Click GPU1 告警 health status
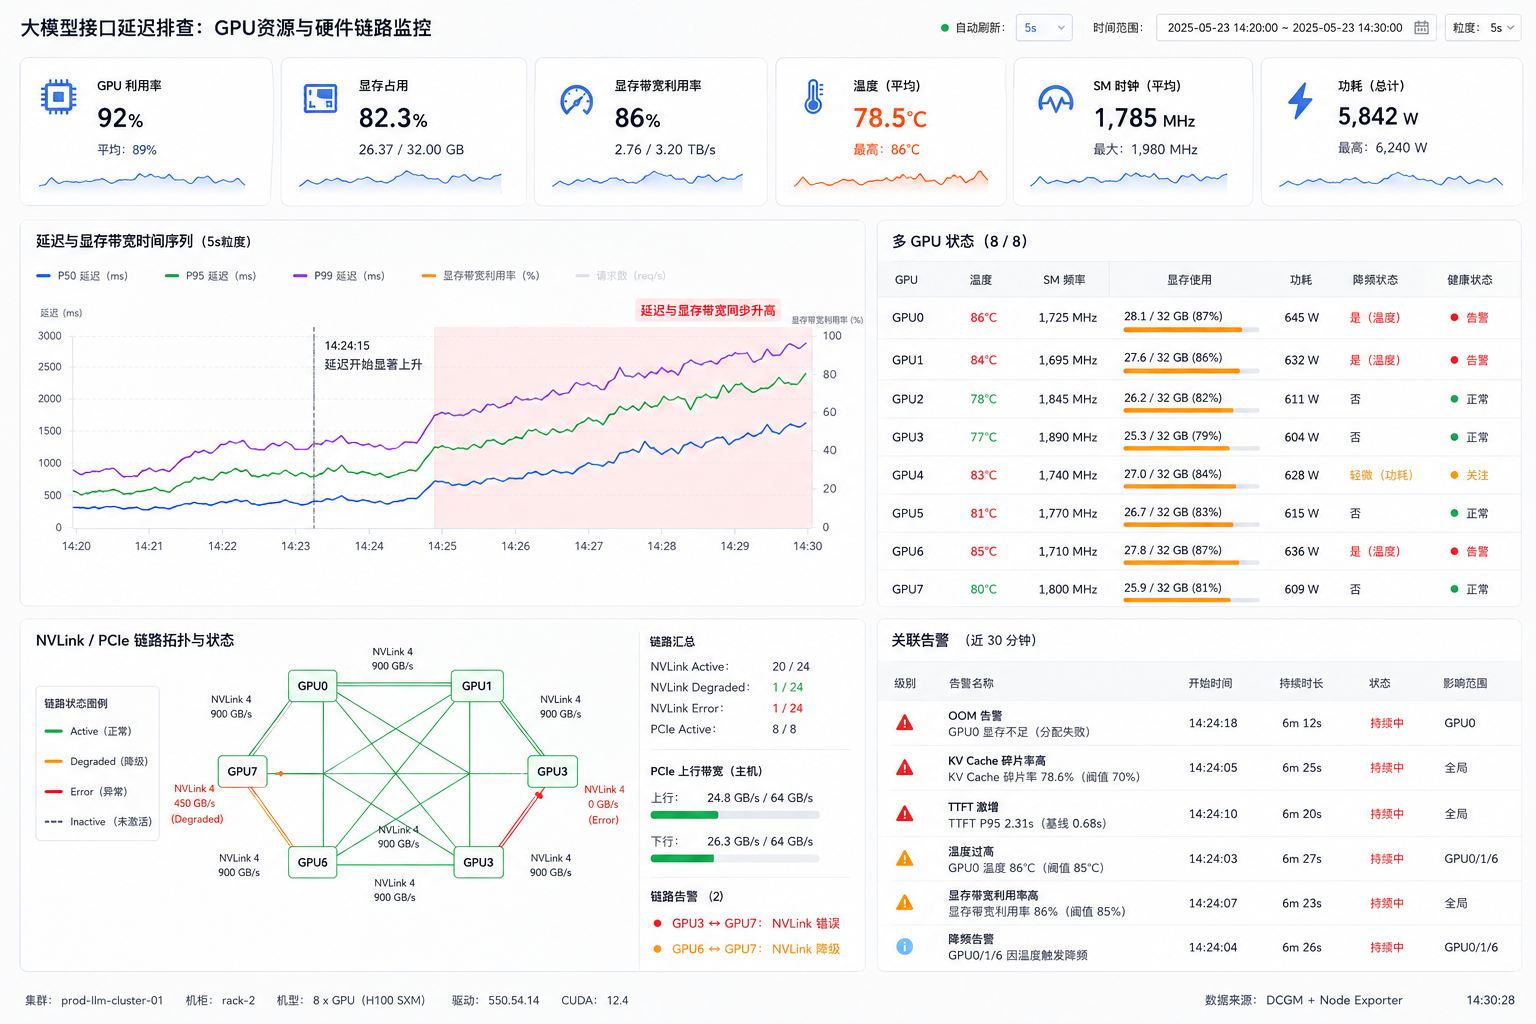The height and width of the screenshot is (1024, 1536). coord(1470,360)
